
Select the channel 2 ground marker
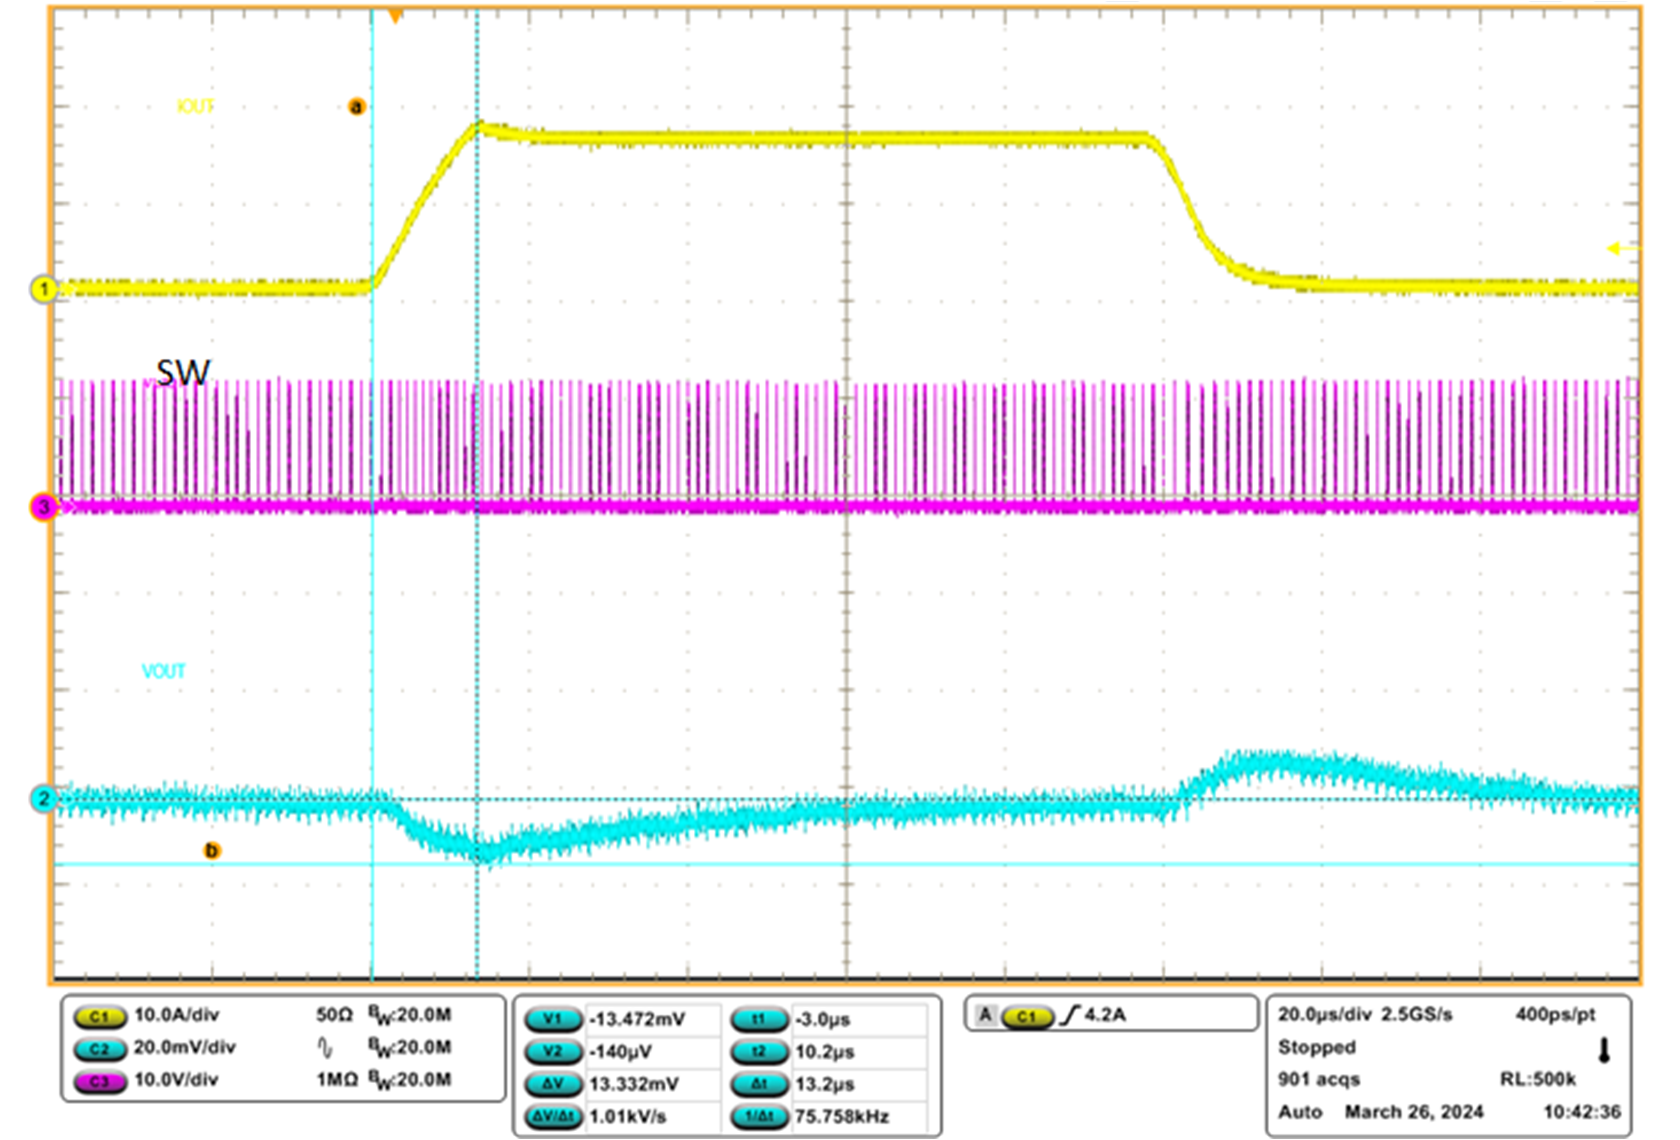coord(43,799)
